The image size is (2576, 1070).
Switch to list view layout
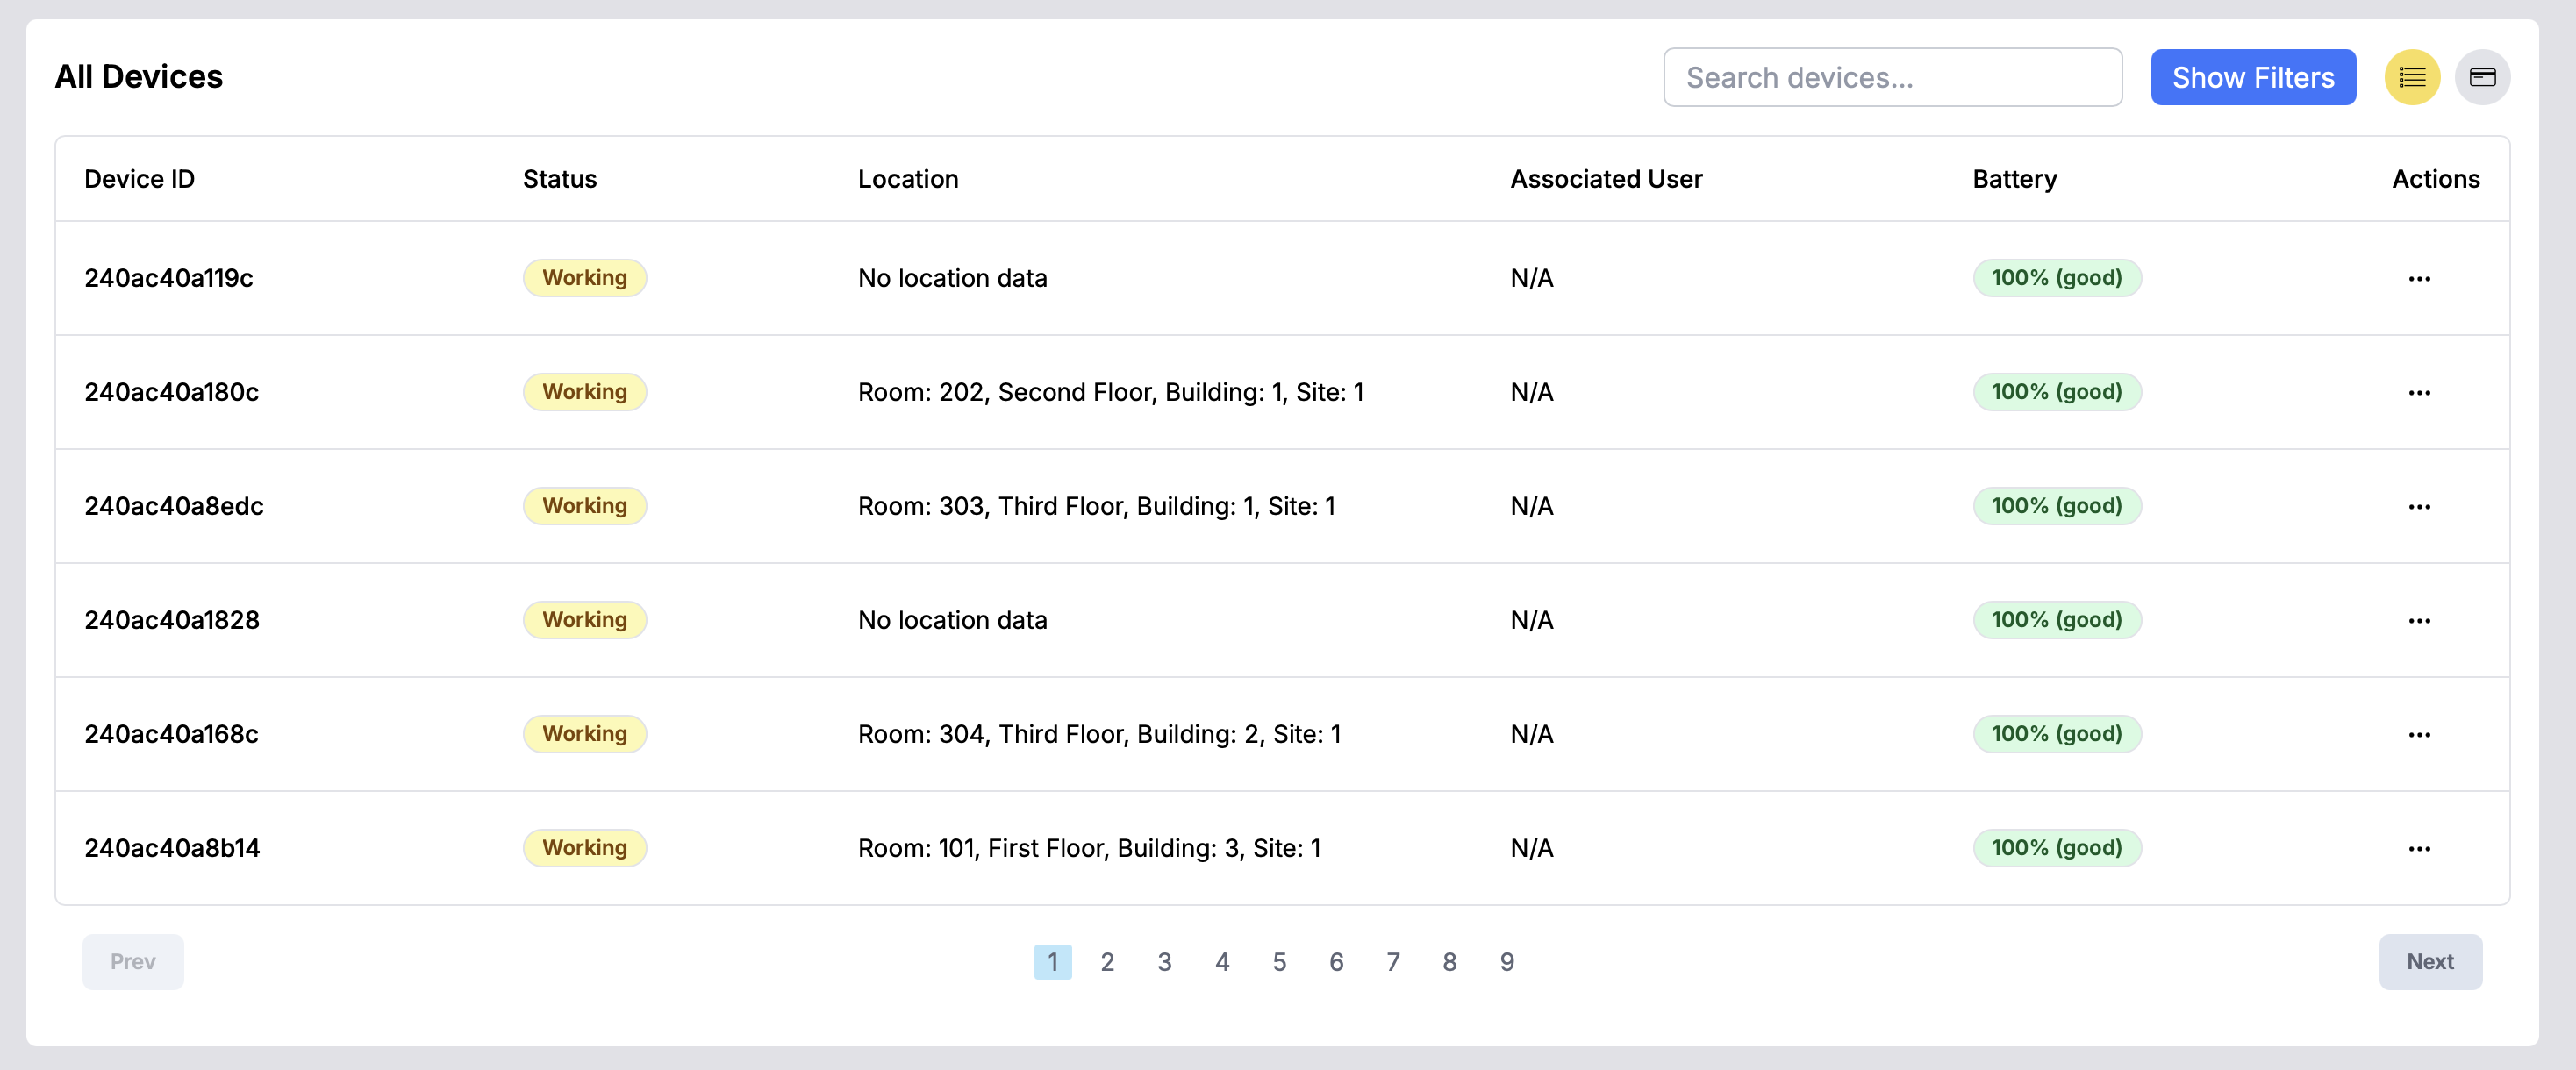pos(2411,77)
